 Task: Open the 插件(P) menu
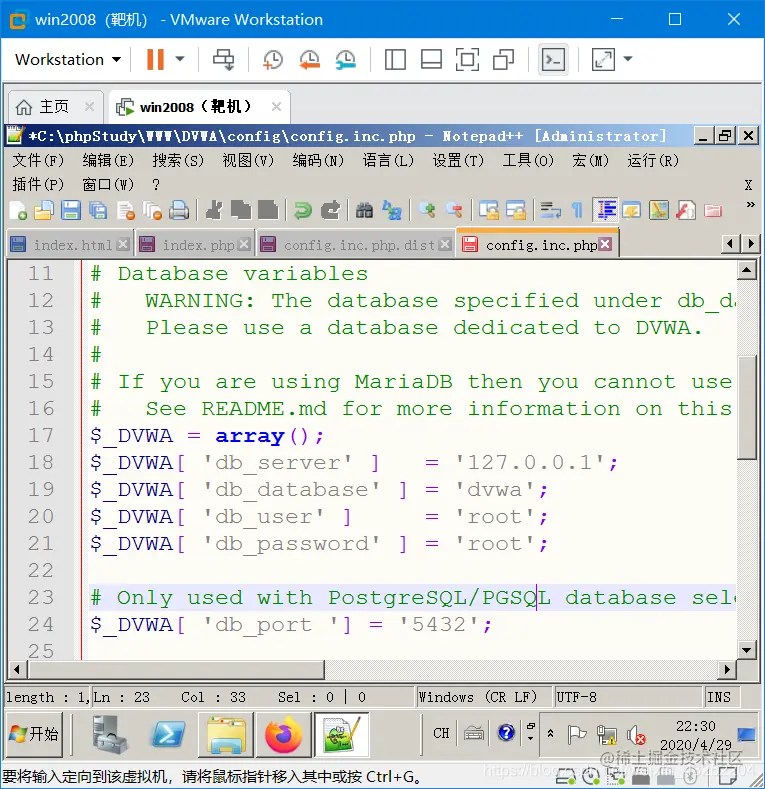pos(38,185)
